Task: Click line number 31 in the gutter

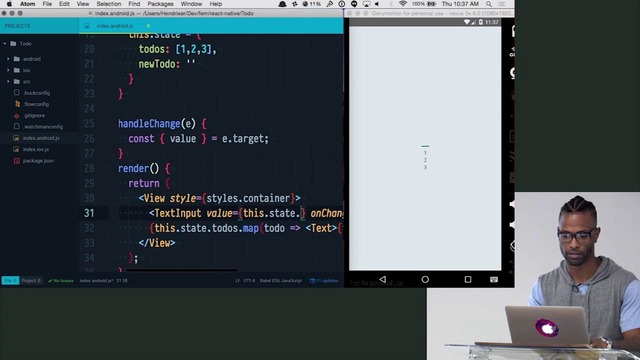Action: (x=89, y=213)
